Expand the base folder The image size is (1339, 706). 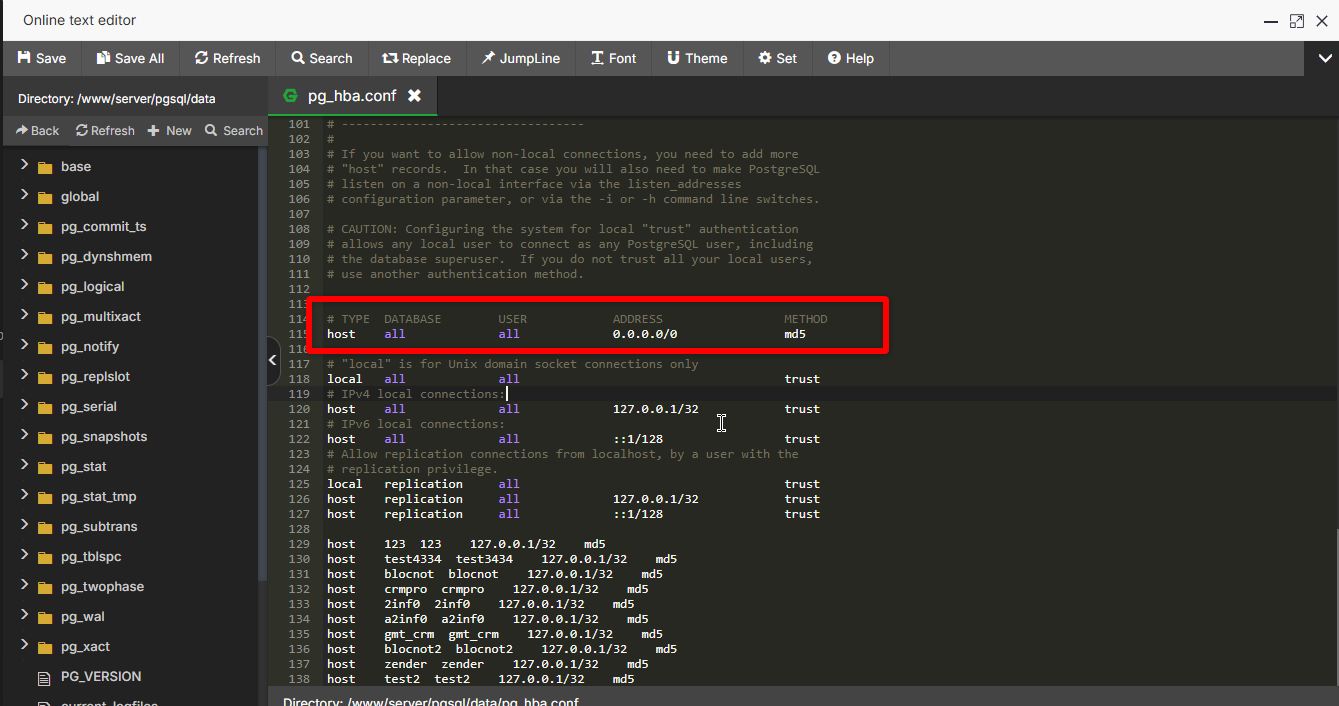click(x=25, y=166)
